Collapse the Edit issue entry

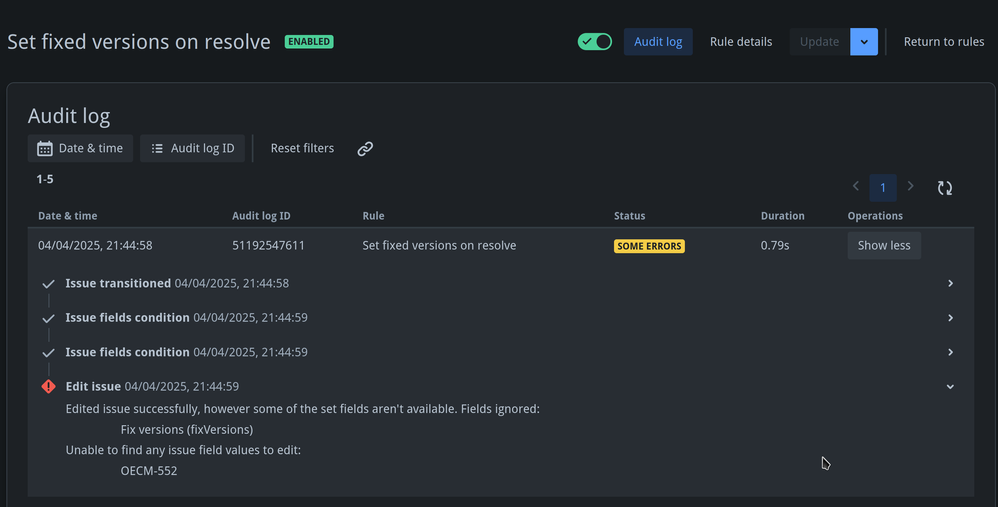coord(950,387)
